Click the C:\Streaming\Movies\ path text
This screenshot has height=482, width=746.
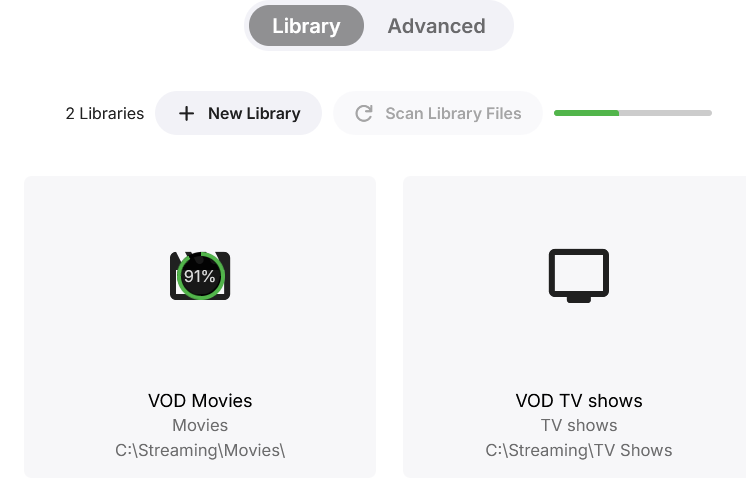(200, 450)
